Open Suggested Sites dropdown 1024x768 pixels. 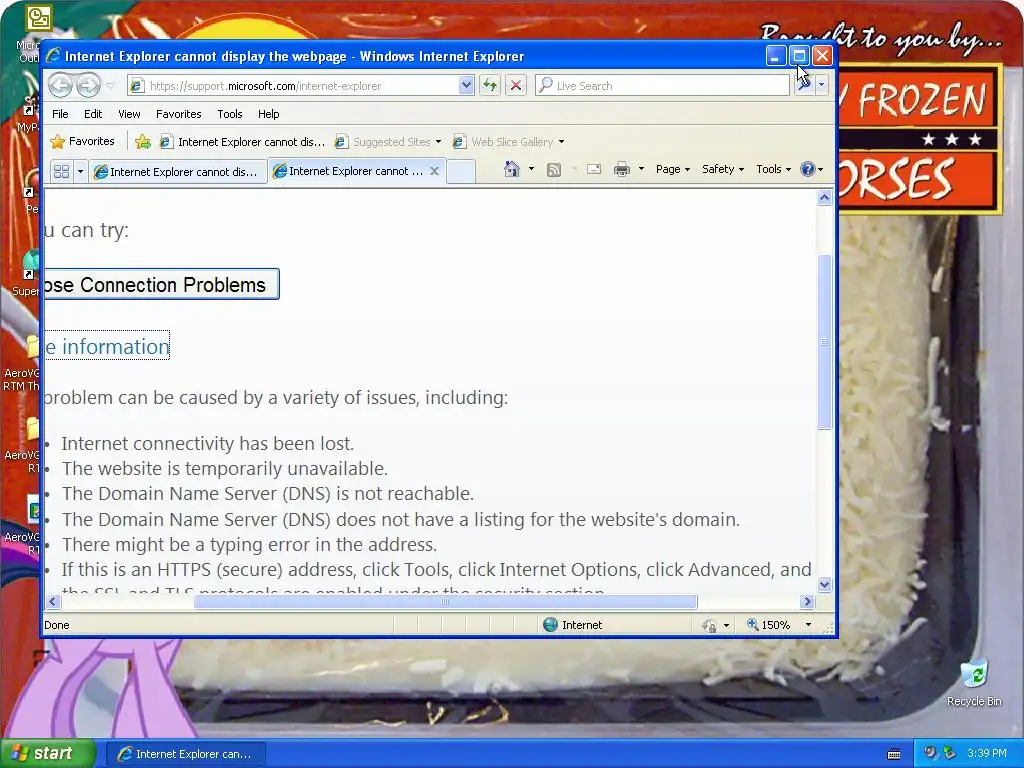[388, 142]
